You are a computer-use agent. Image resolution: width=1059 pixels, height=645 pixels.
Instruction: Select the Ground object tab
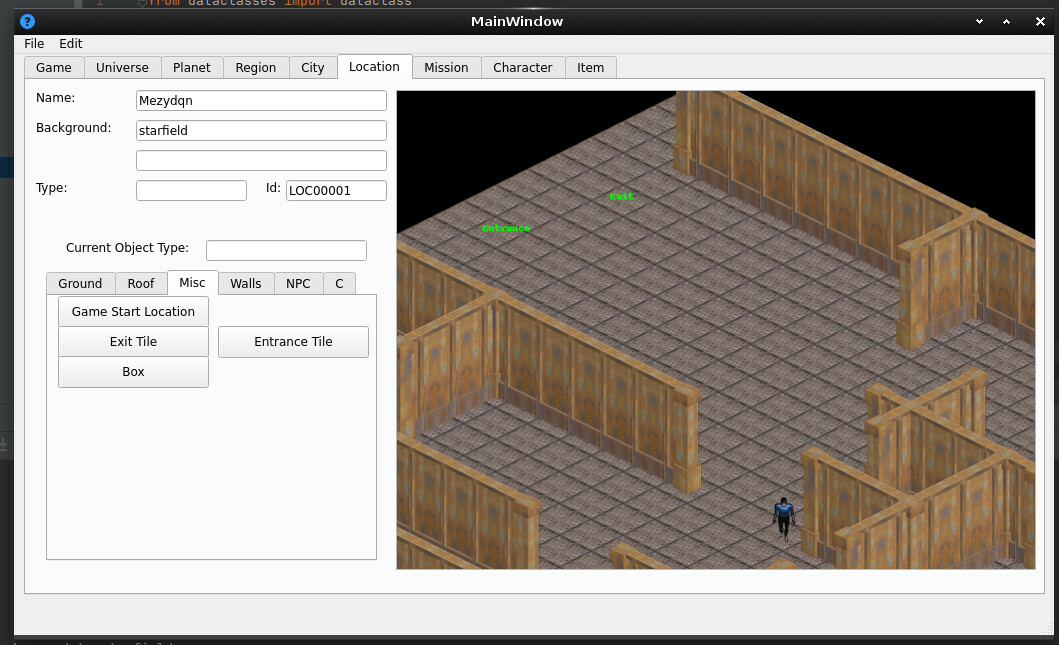point(80,283)
